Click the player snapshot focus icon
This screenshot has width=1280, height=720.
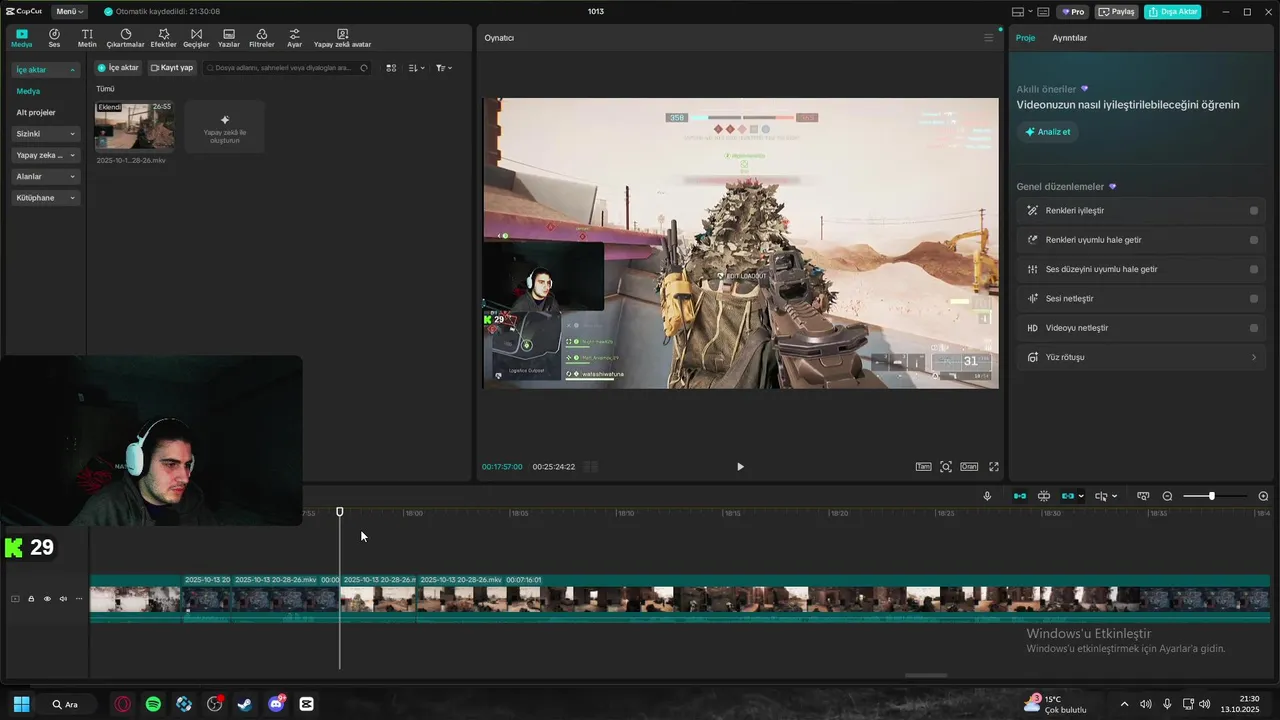click(x=946, y=467)
